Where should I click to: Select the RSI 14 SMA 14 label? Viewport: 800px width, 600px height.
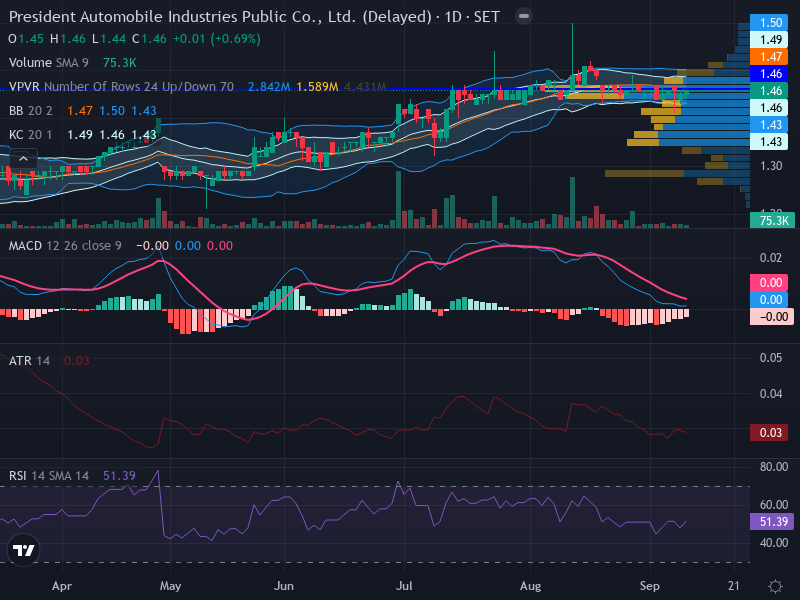(x=49, y=476)
